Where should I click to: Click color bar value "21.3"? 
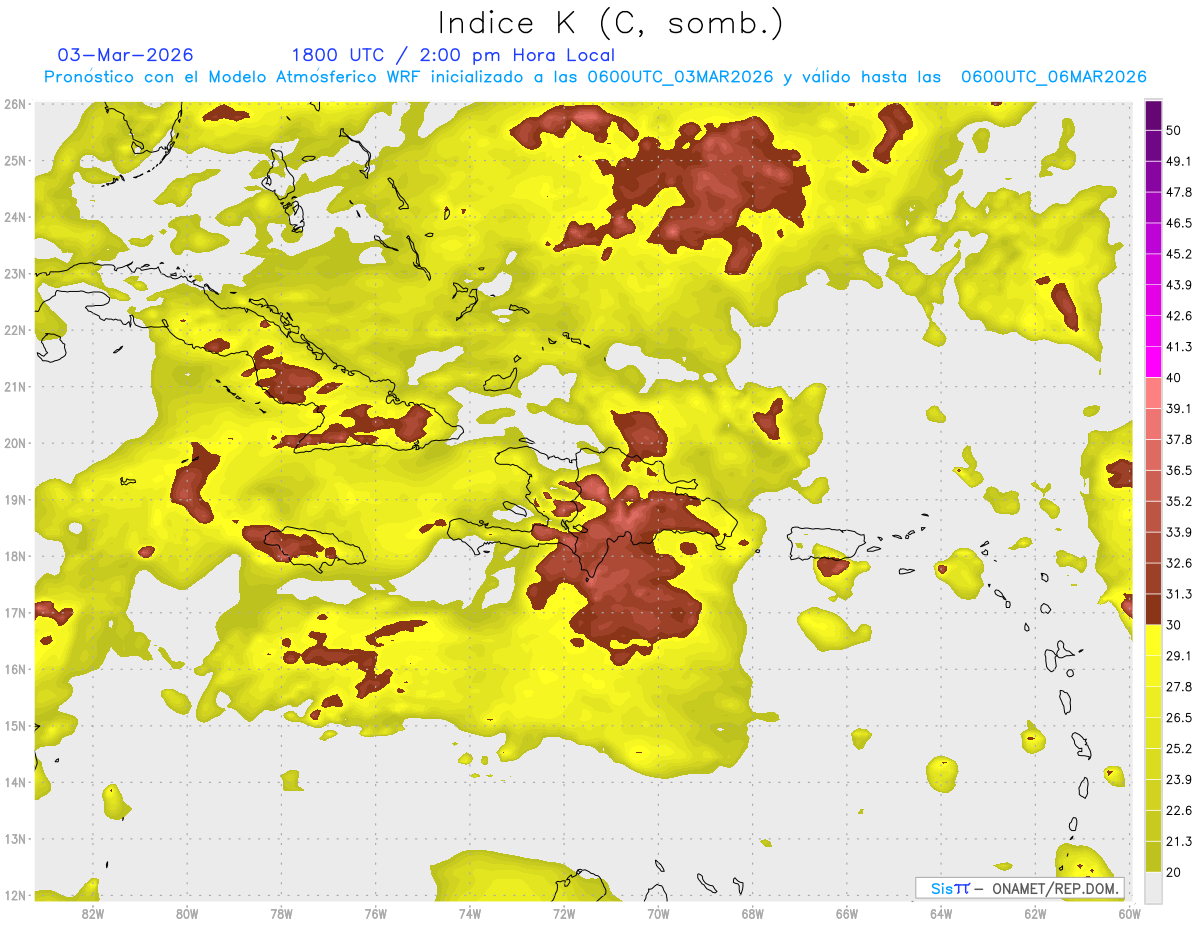pyautogui.click(x=1179, y=842)
